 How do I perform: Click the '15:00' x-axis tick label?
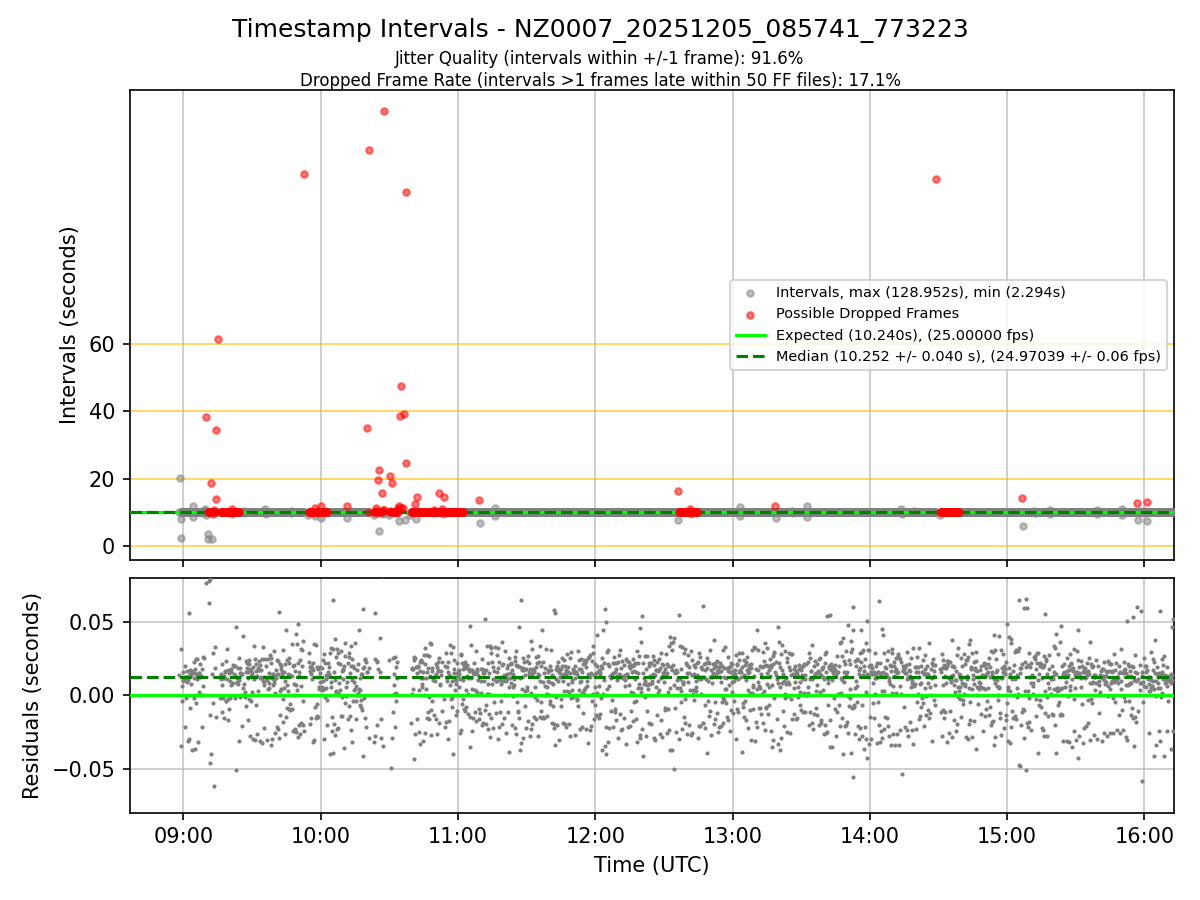[x=1007, y=835]
